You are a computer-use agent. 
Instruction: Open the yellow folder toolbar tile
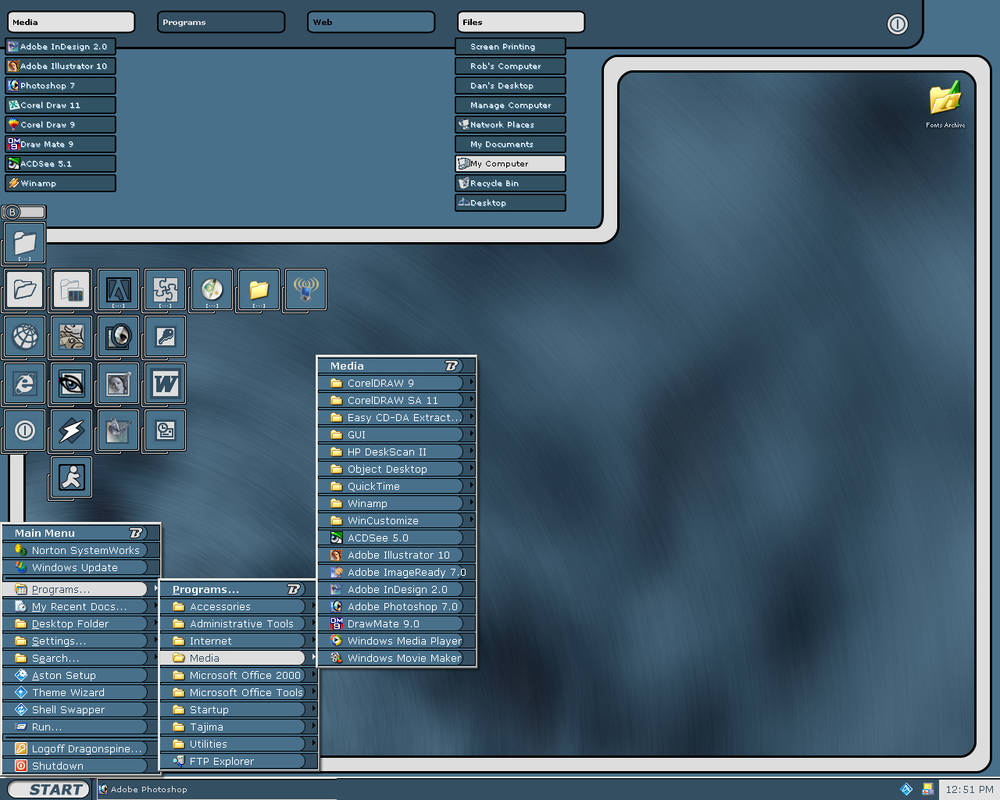tap(259, 290)
